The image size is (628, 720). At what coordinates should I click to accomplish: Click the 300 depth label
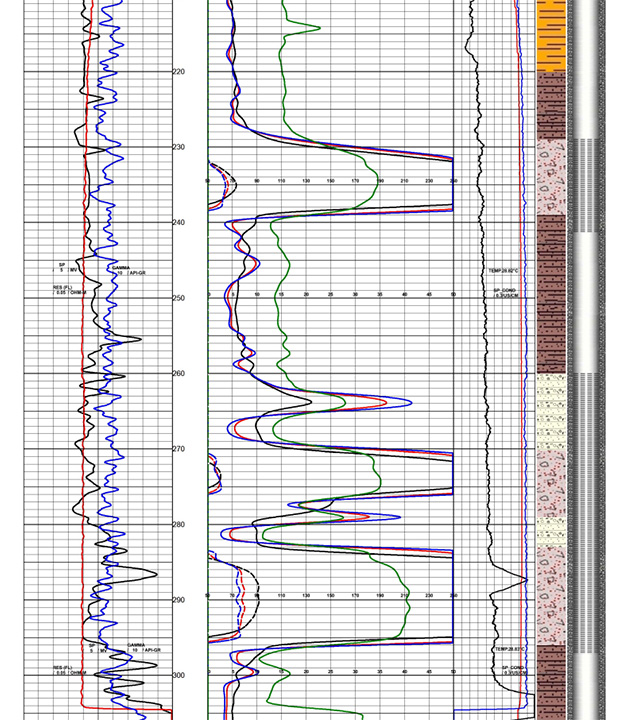click(178, 676)
